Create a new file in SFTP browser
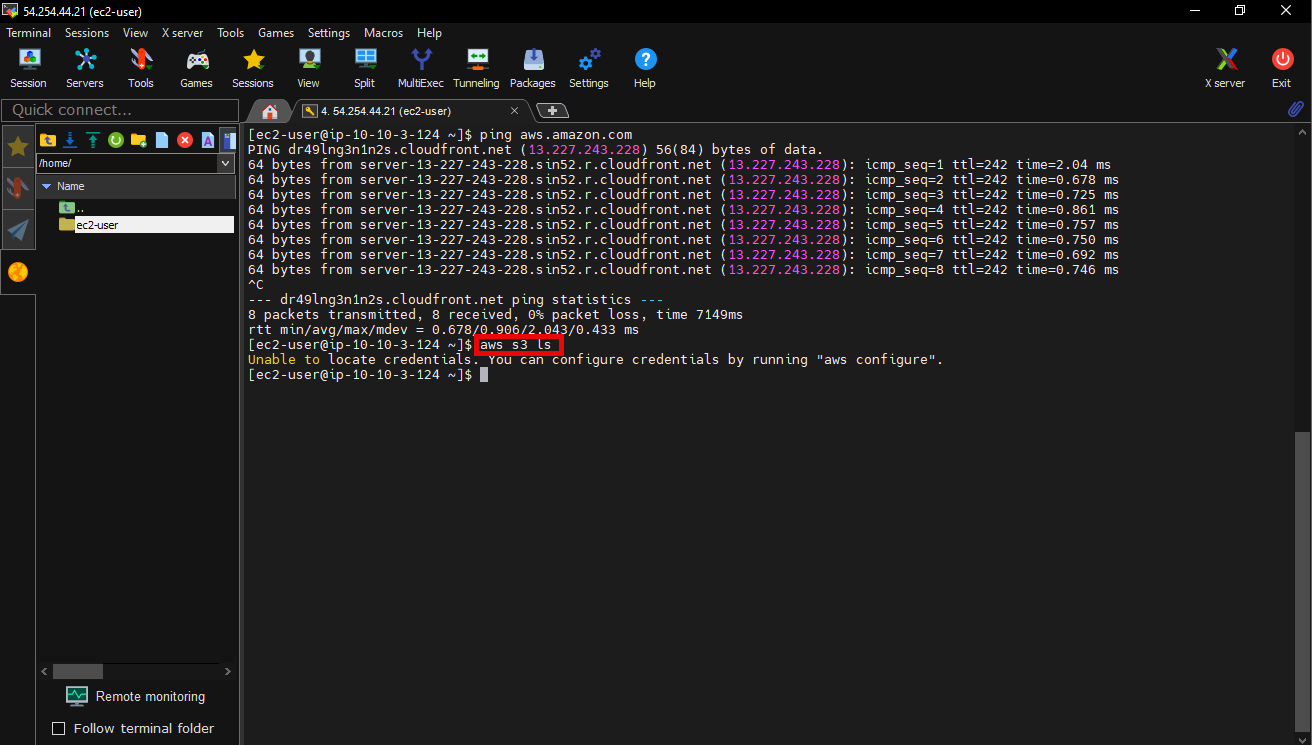 (162, 140)
